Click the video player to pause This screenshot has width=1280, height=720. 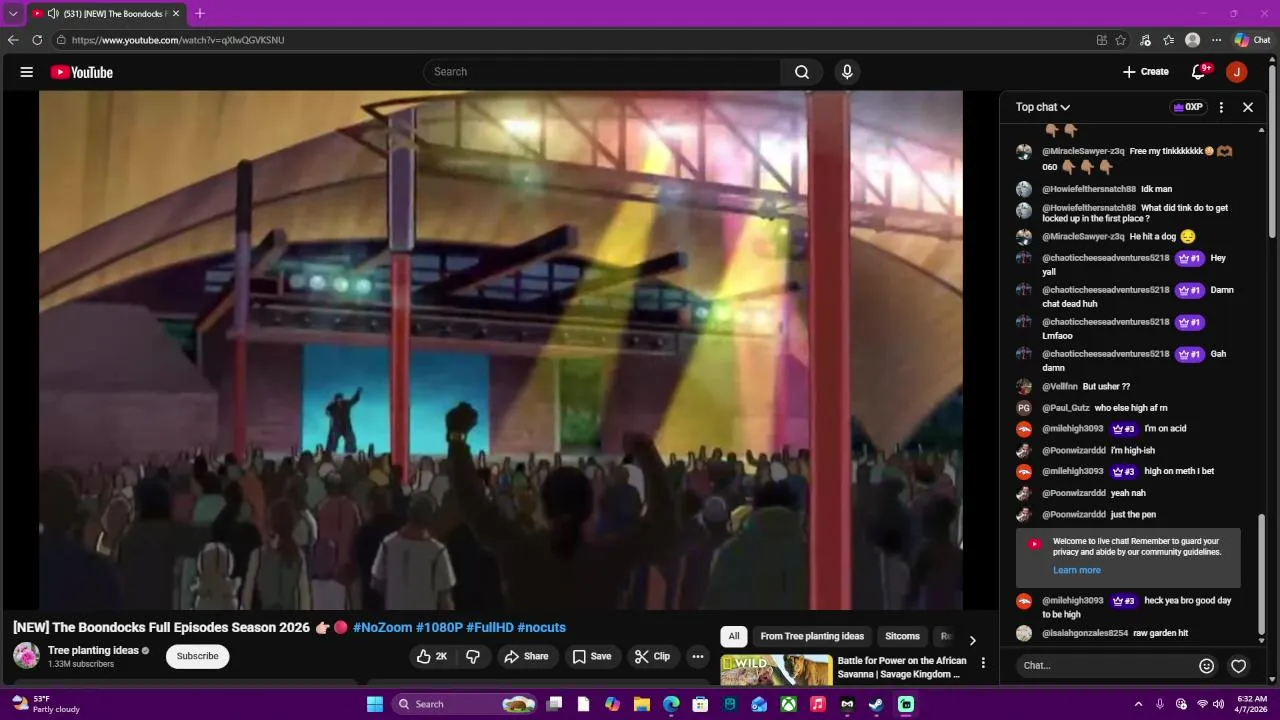click(x=500, y=350)
